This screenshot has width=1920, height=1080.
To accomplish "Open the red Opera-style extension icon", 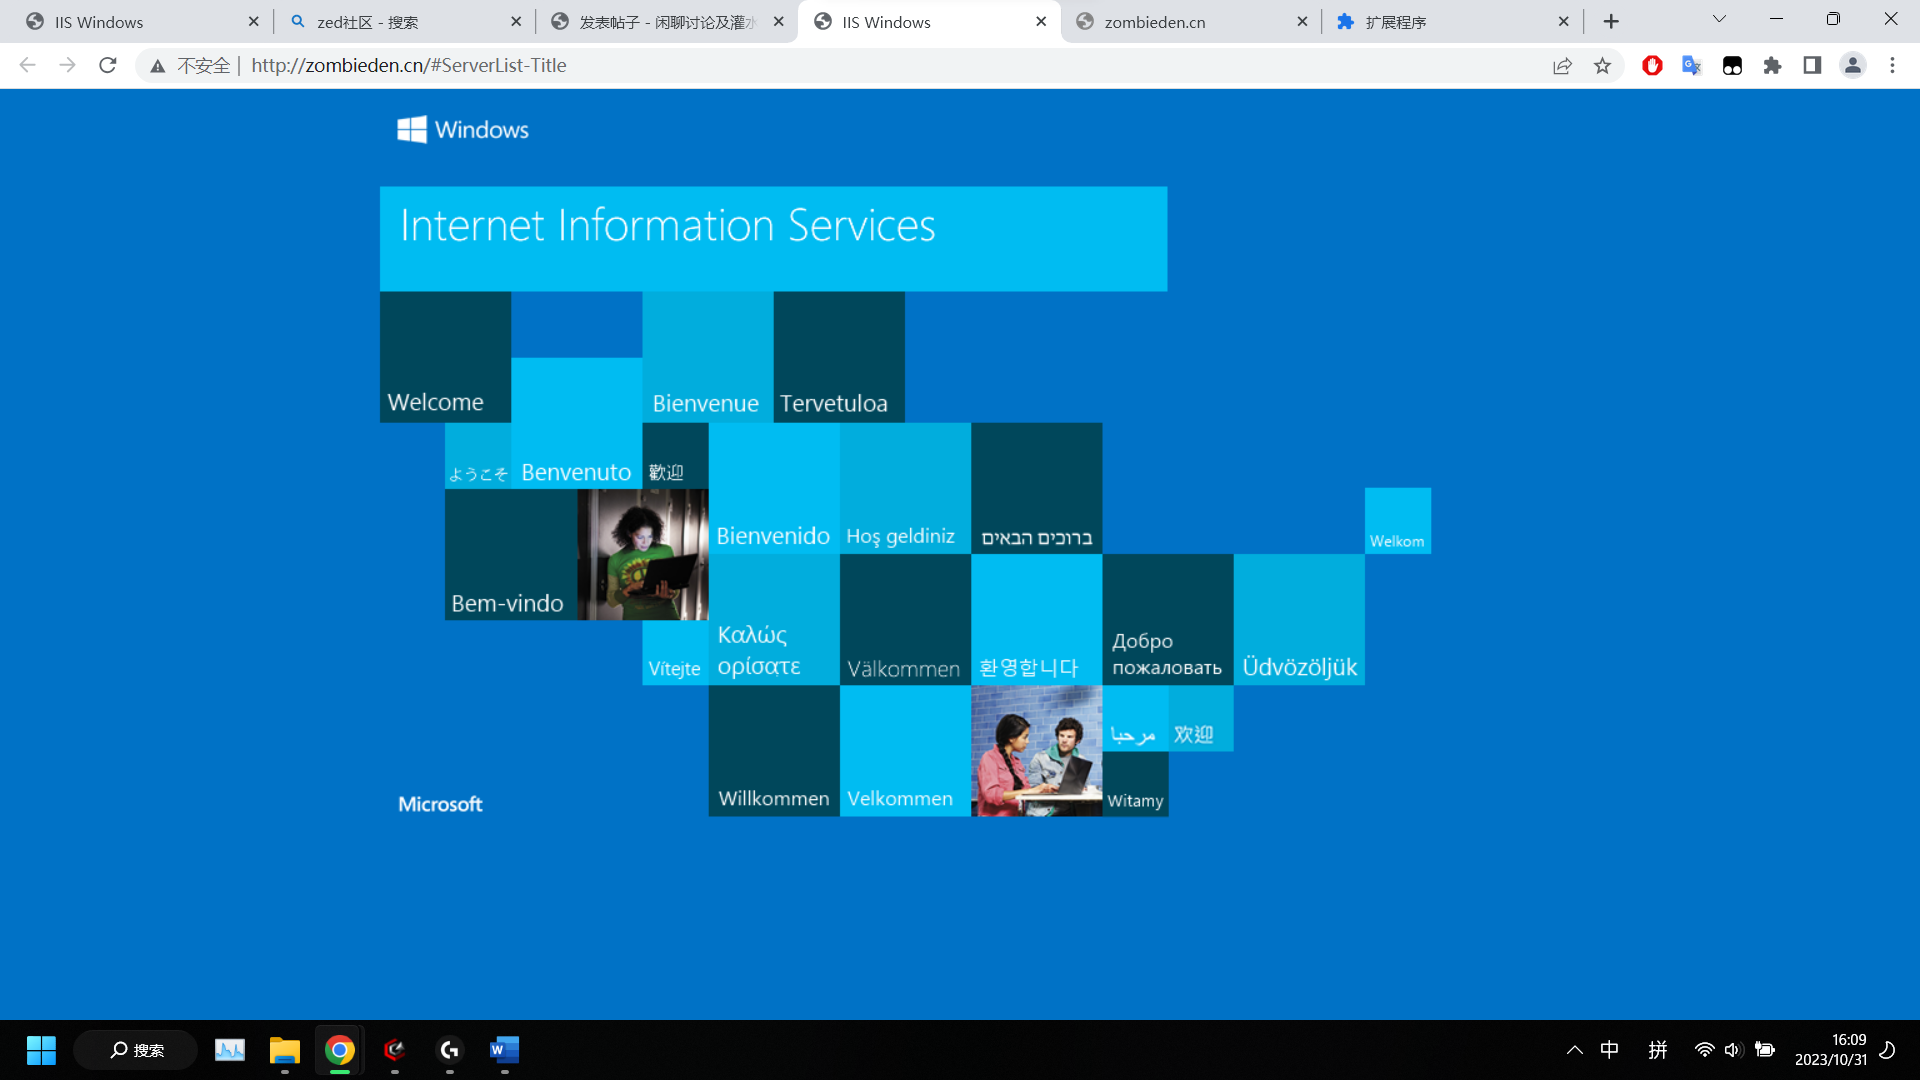I will (1652, 66).
